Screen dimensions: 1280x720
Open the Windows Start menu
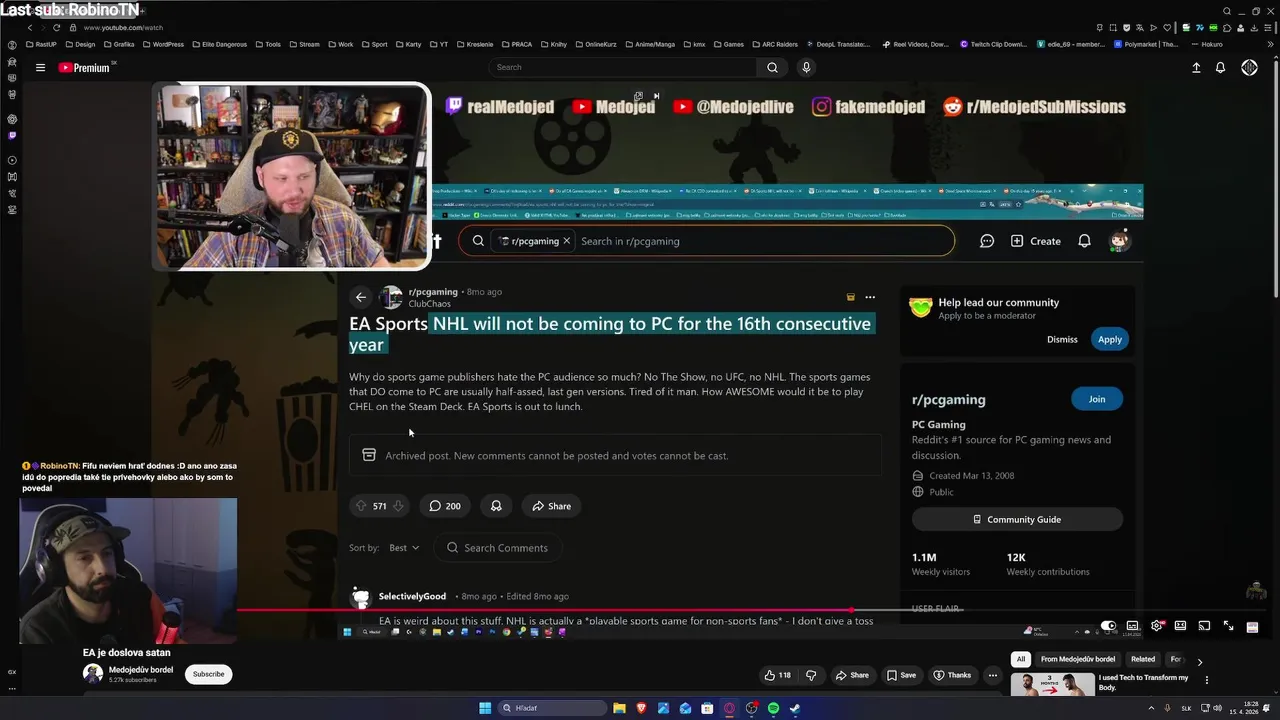485,708
